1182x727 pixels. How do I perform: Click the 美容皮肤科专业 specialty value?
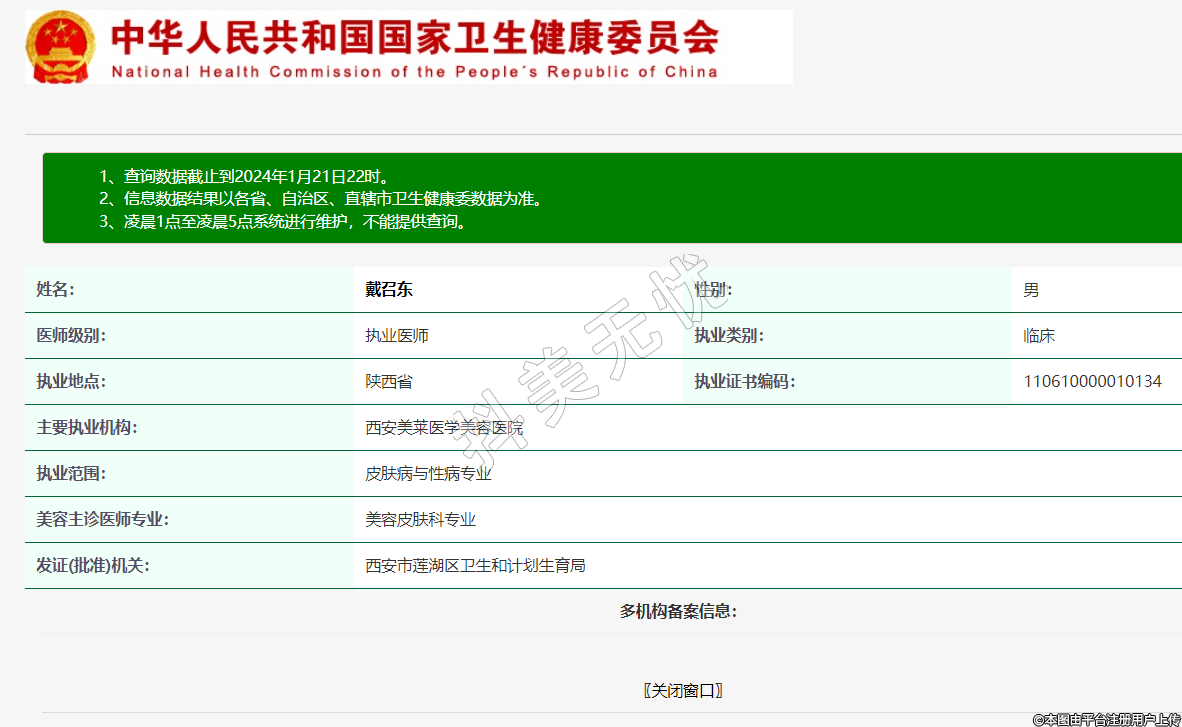pyautogui.click(x=420, y=520)
